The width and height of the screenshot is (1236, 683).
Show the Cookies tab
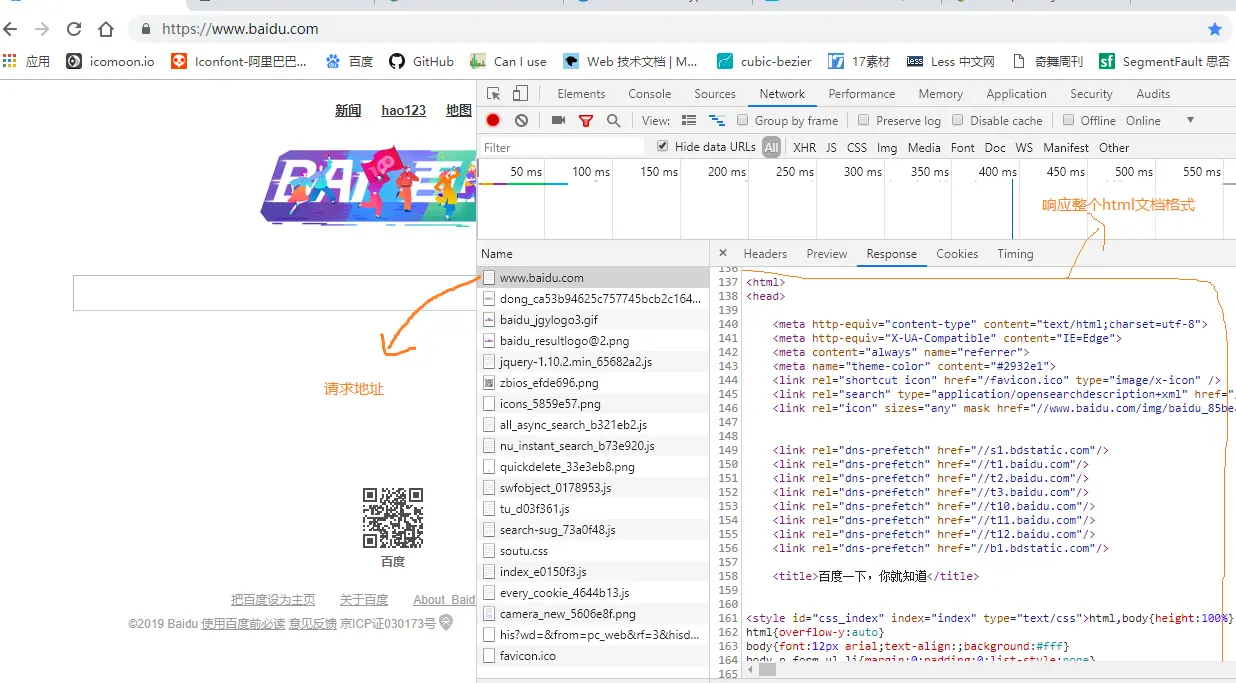[957, 254]
